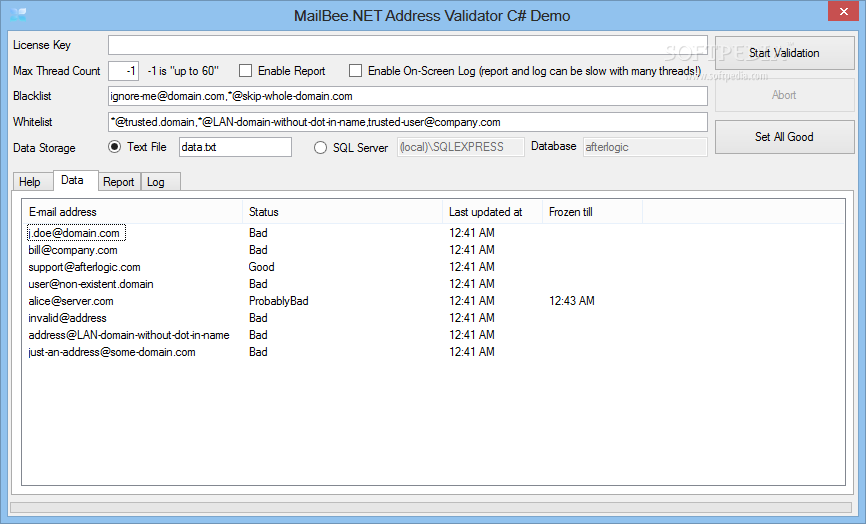Click into the Whitelist field
The image size is (866, 524).
408,122
